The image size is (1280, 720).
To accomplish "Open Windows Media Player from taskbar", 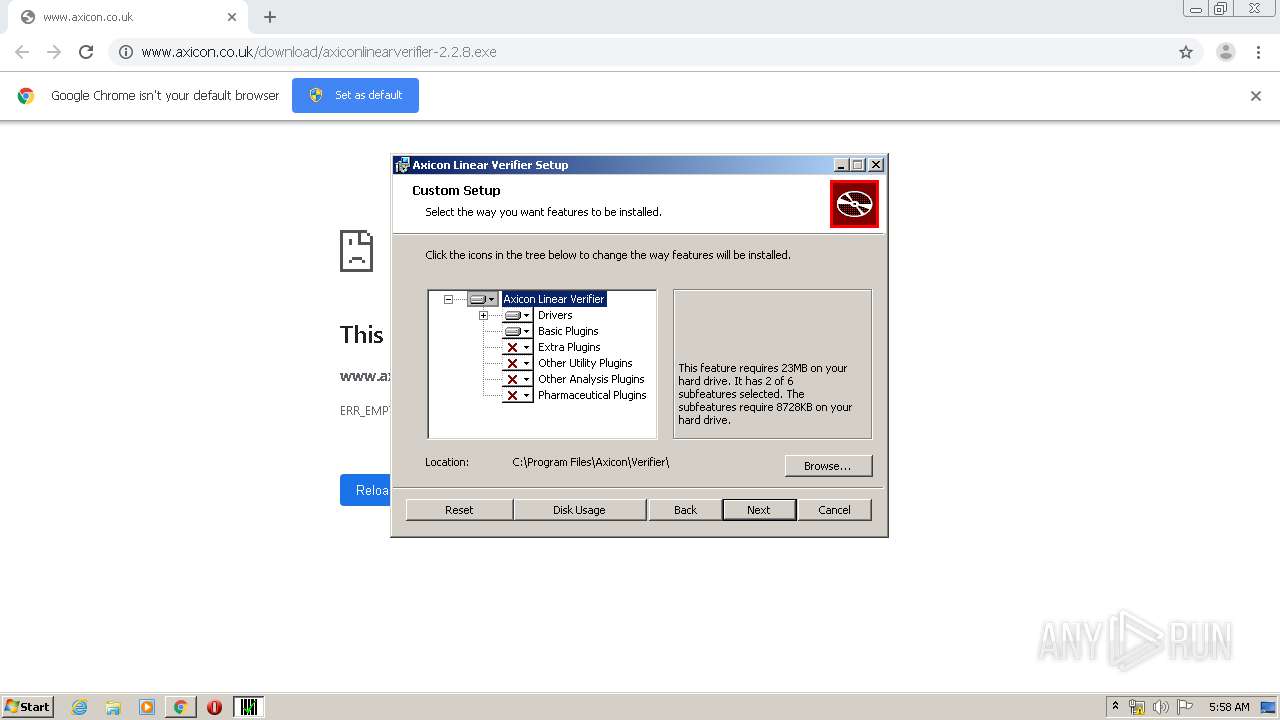I will coord(147,707).
